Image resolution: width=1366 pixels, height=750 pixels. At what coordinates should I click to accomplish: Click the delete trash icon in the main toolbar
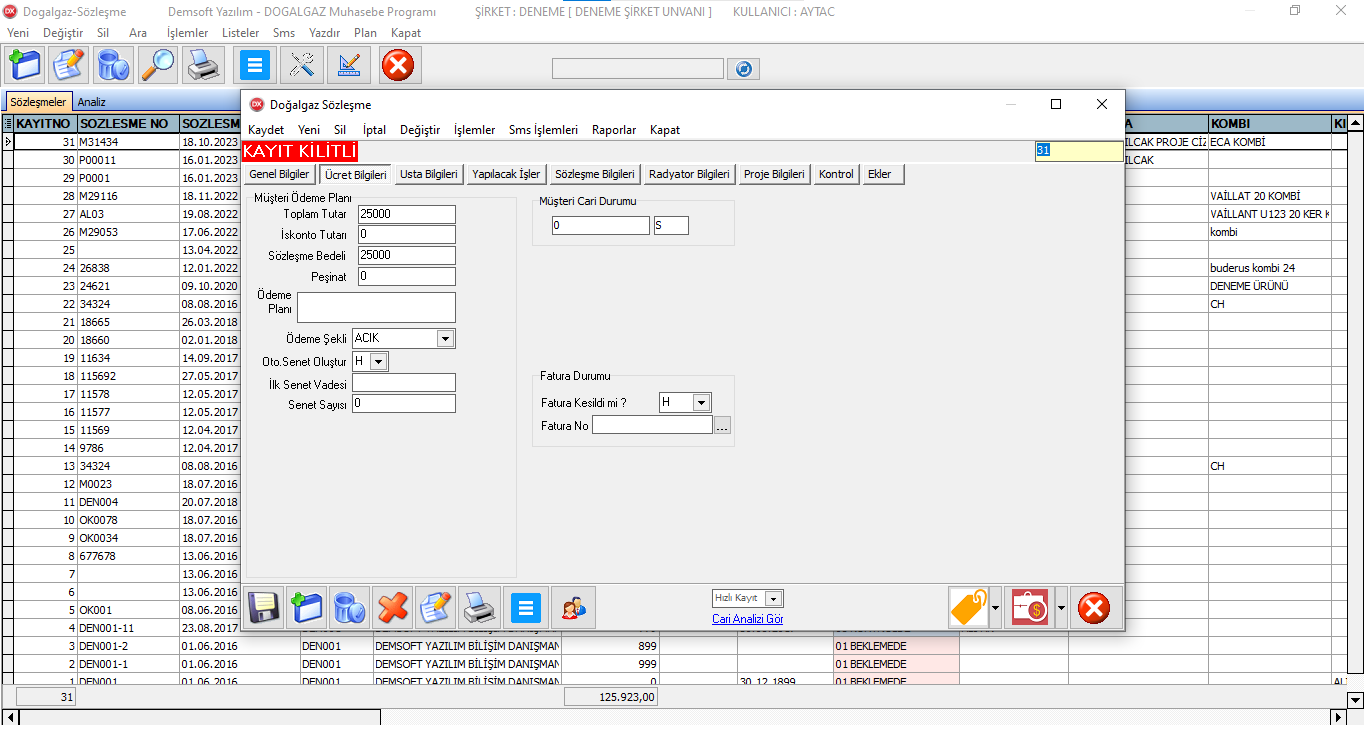tap(113, 65)
